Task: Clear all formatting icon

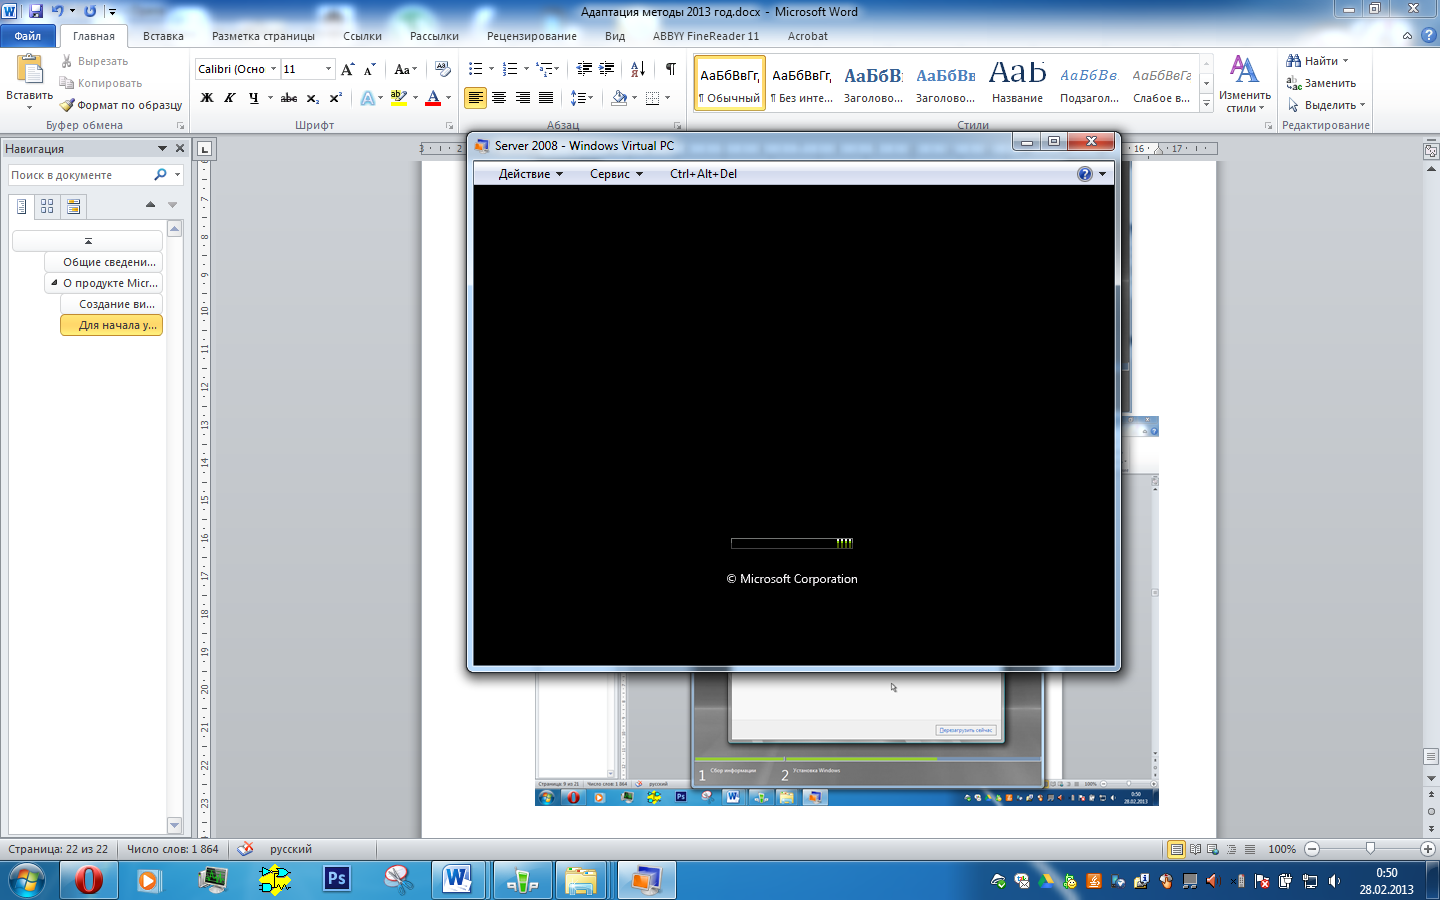Action: [x=443, y=69]
